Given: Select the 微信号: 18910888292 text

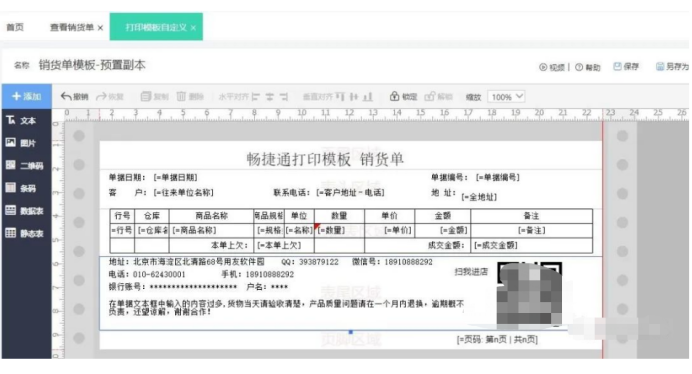Looking at the screenshot, I should (392, 262).
